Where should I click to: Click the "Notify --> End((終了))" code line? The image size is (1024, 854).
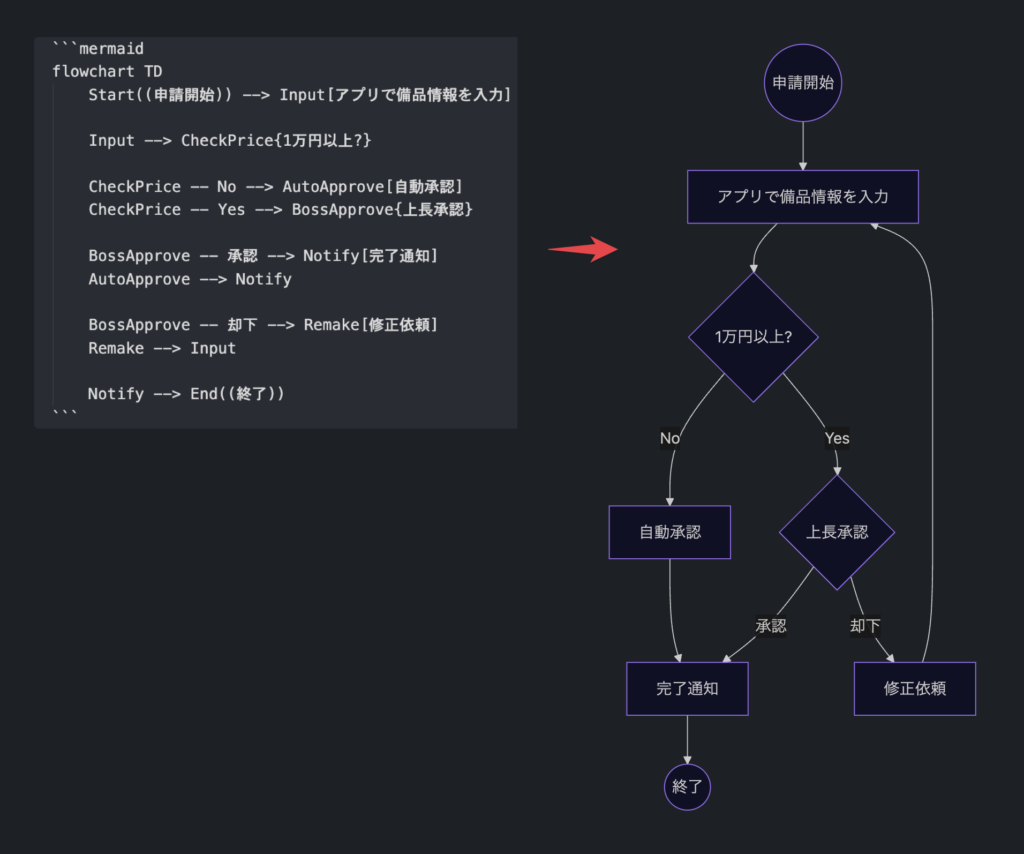click(x=186, y=394)
